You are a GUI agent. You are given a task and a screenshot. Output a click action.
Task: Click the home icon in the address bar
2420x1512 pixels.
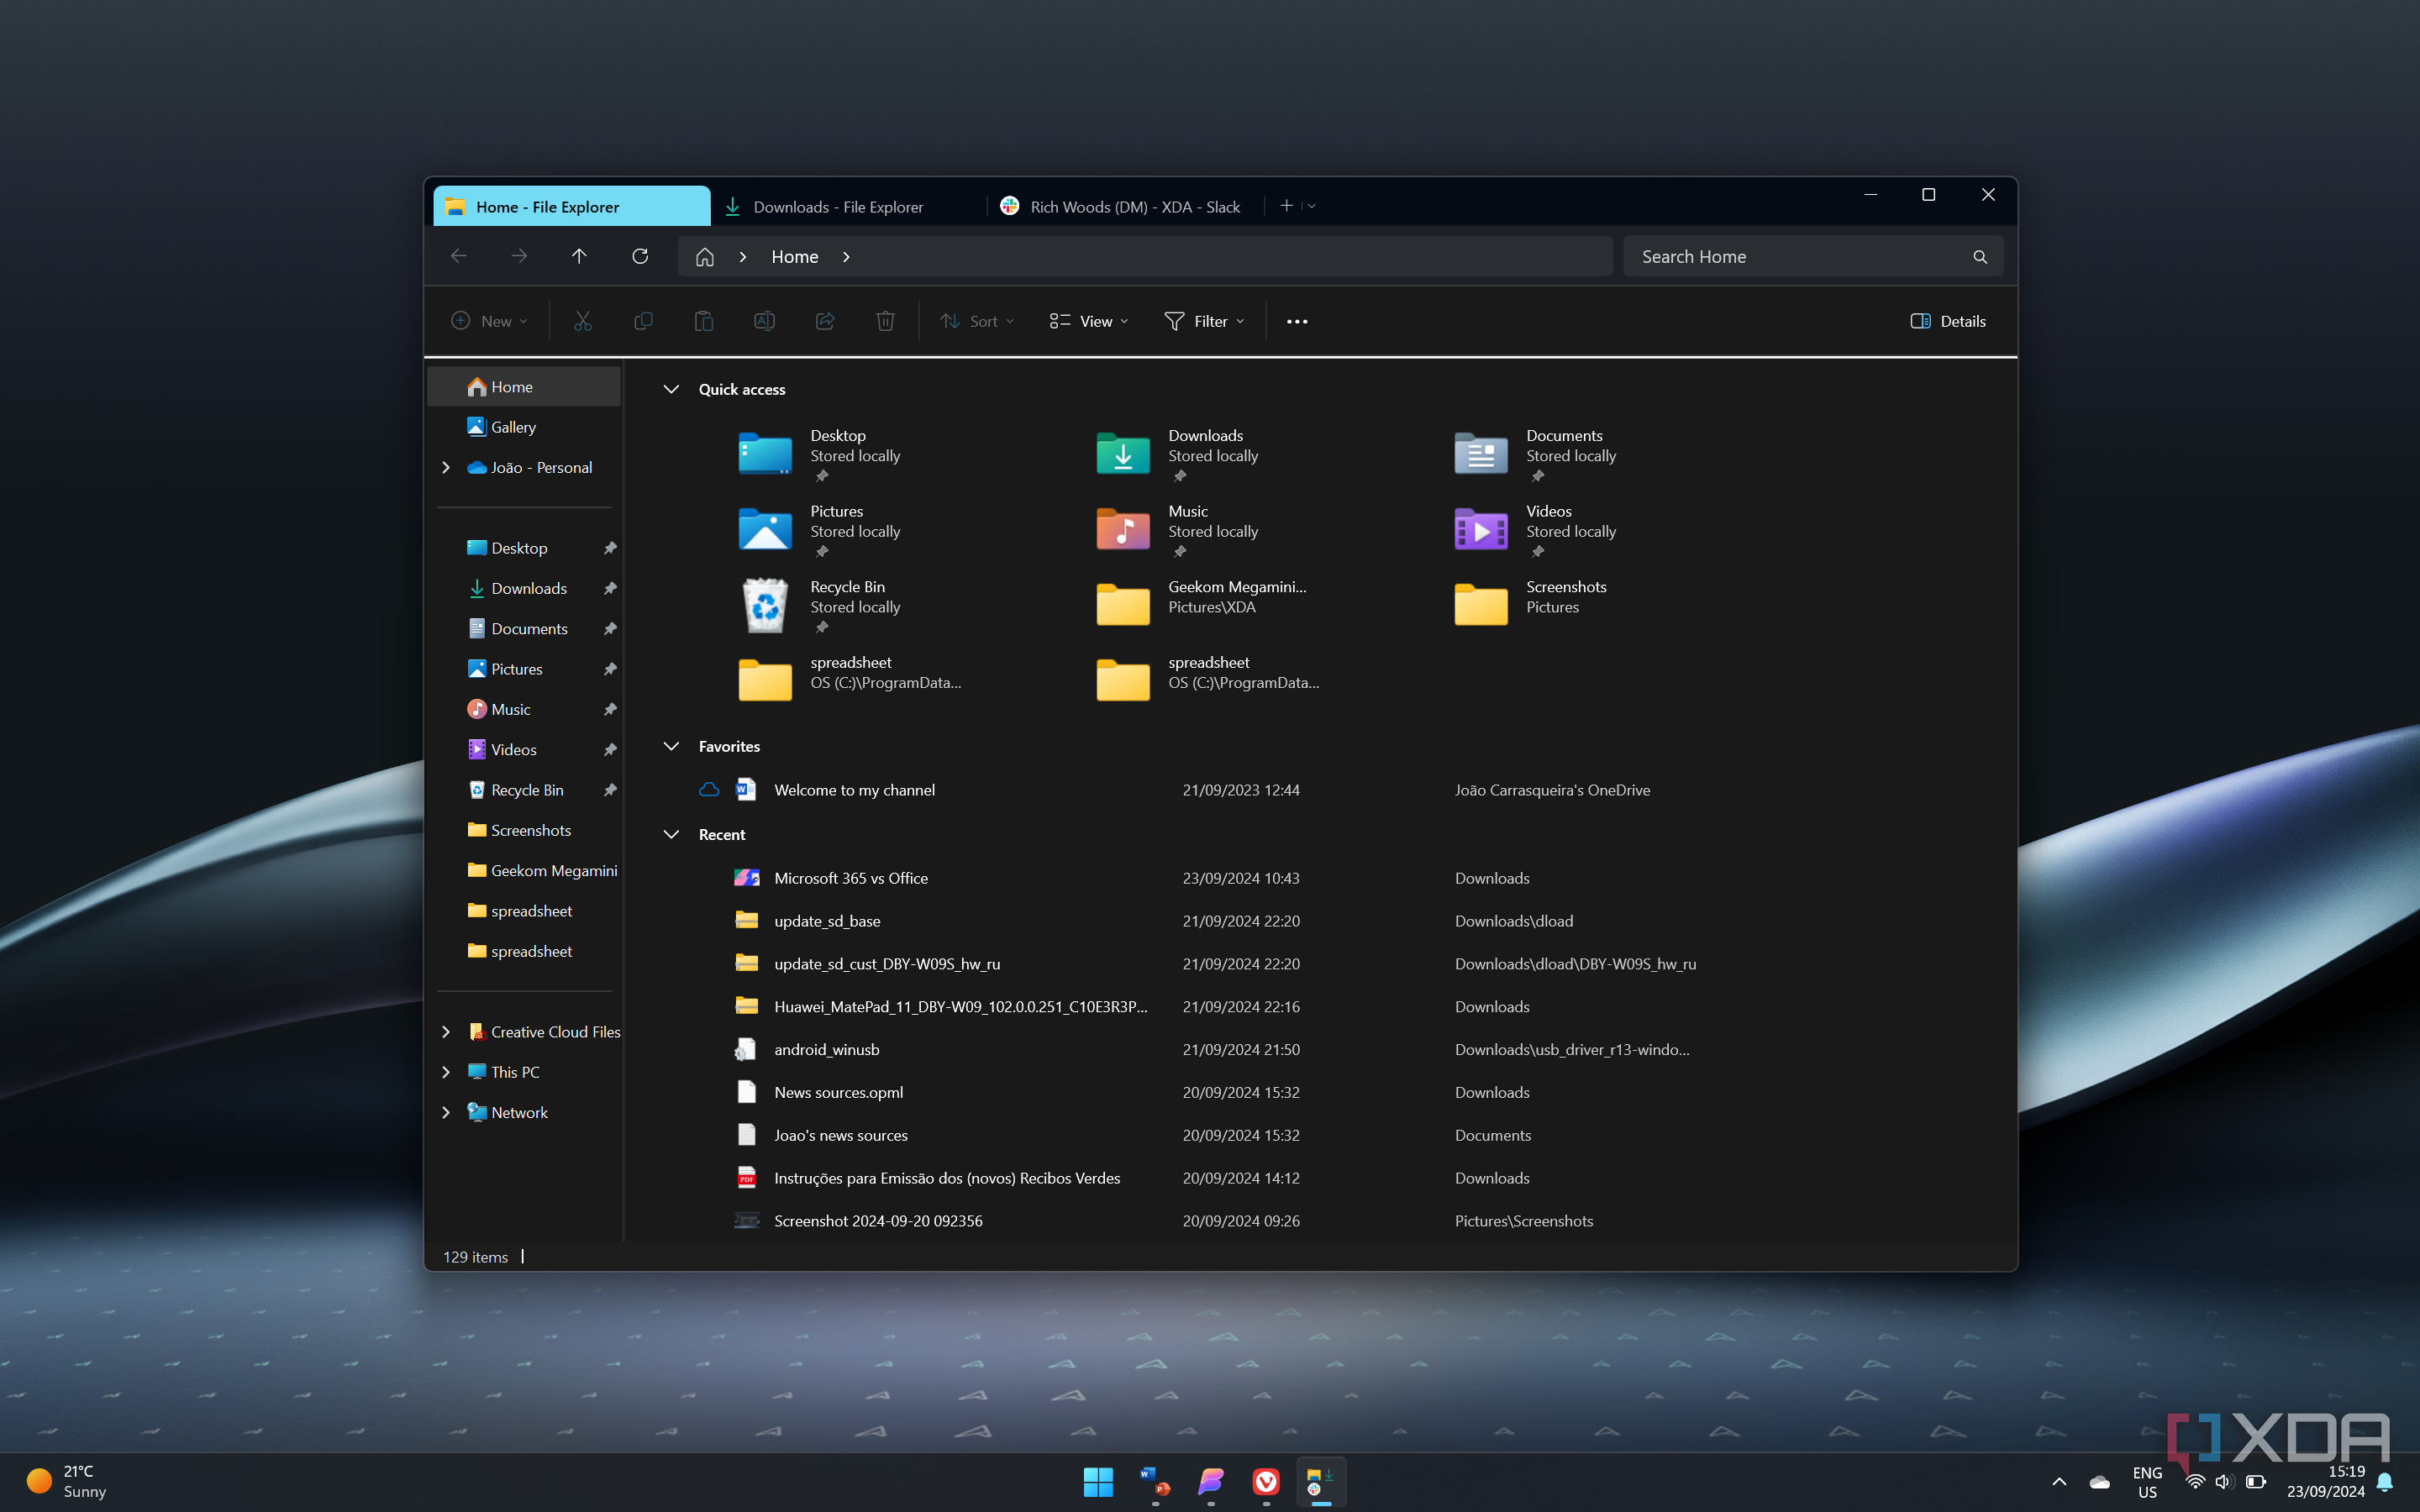[705, 257]
